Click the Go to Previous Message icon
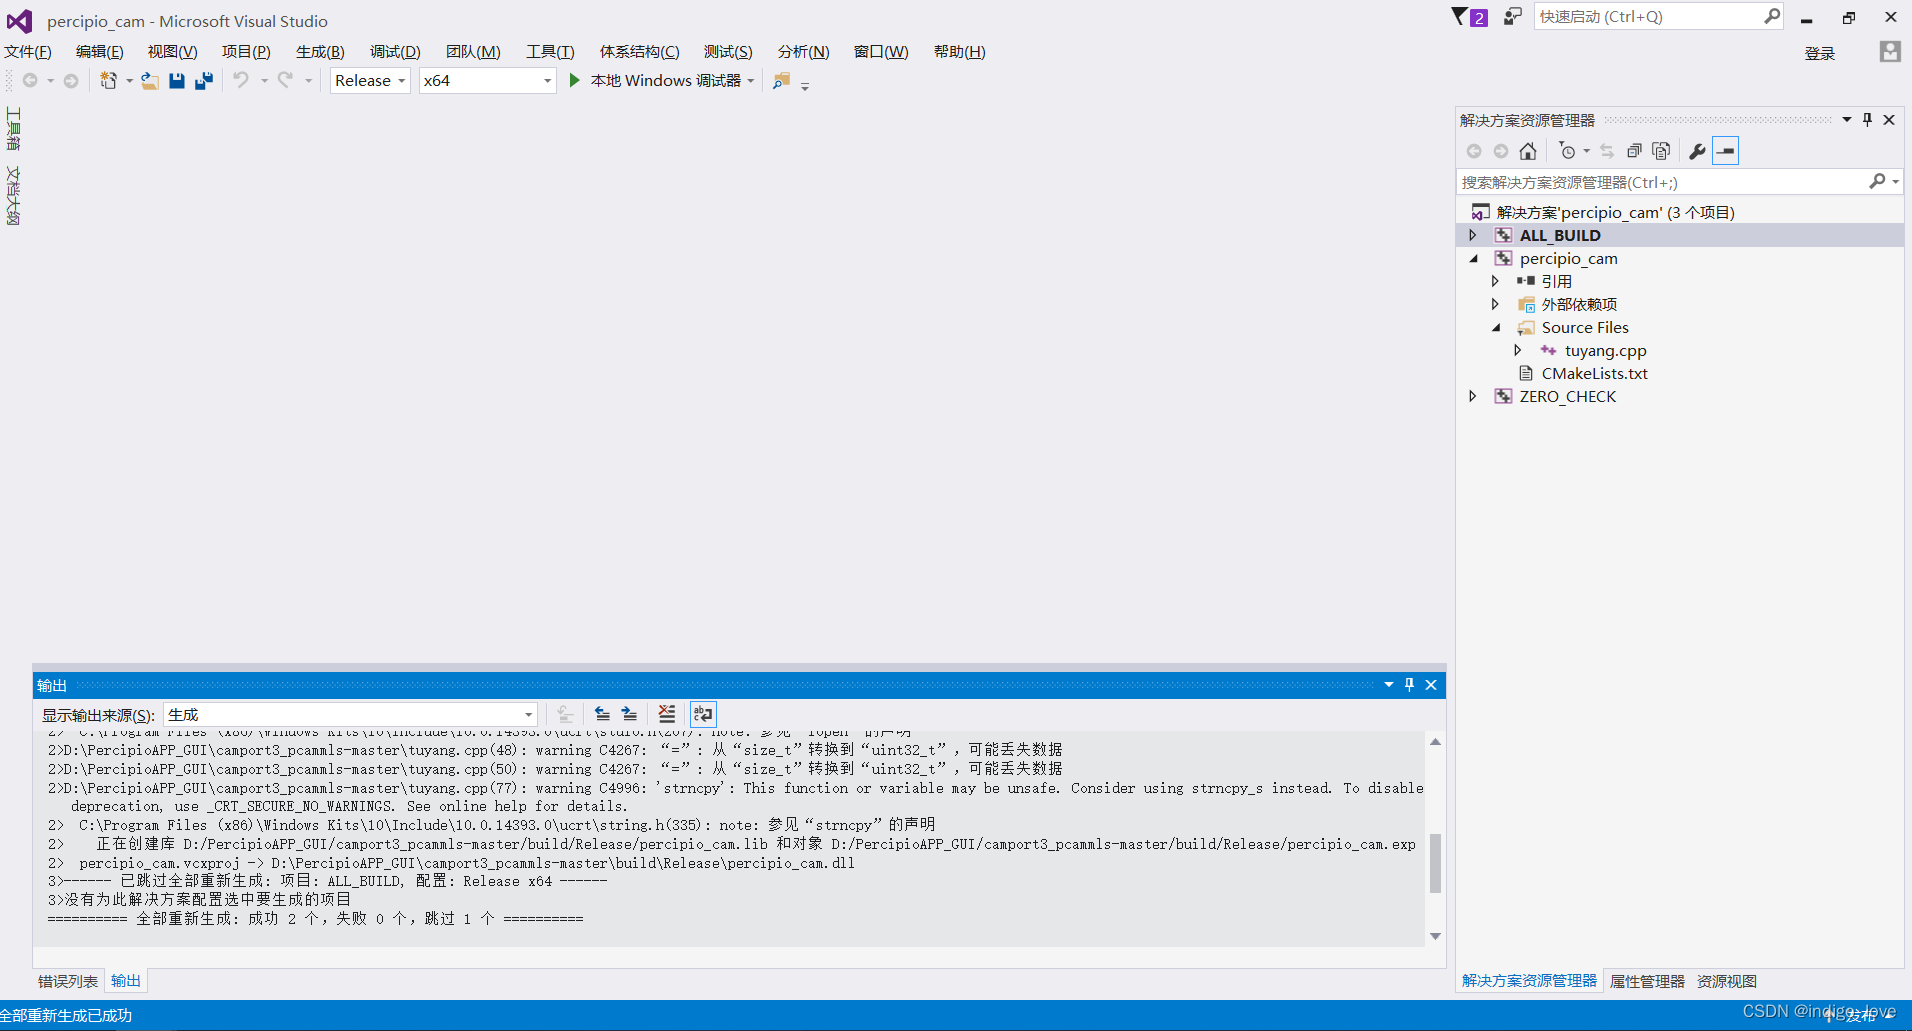 coord(602,714)
